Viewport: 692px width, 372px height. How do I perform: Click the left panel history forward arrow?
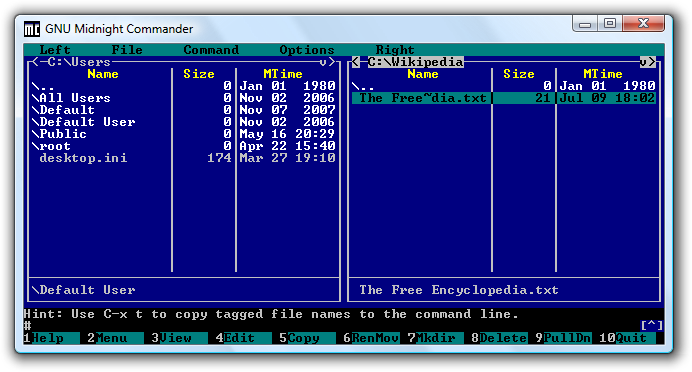pos(331,62)
